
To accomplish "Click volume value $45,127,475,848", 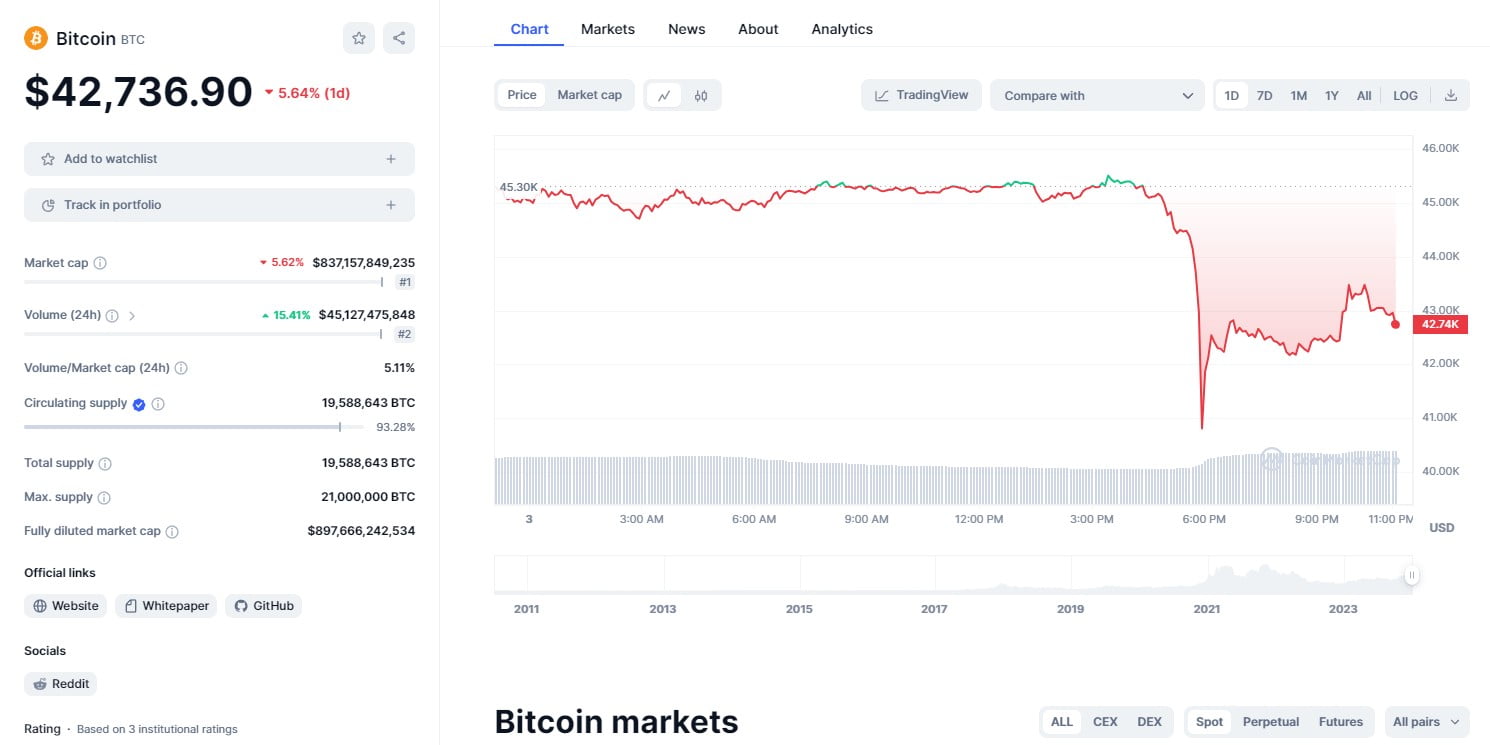I will click(x=366, y=315).
